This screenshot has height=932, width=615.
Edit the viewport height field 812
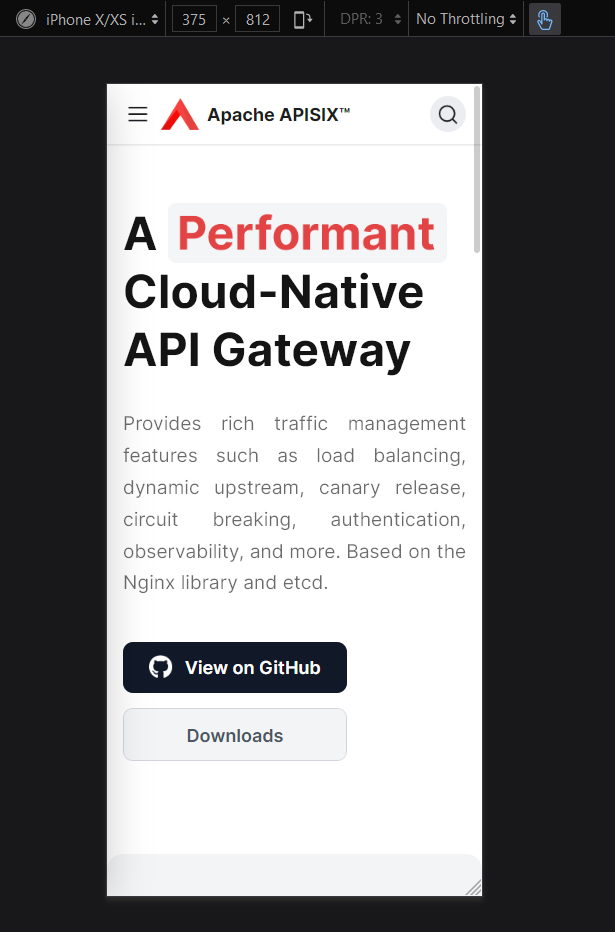coord(258,20)
